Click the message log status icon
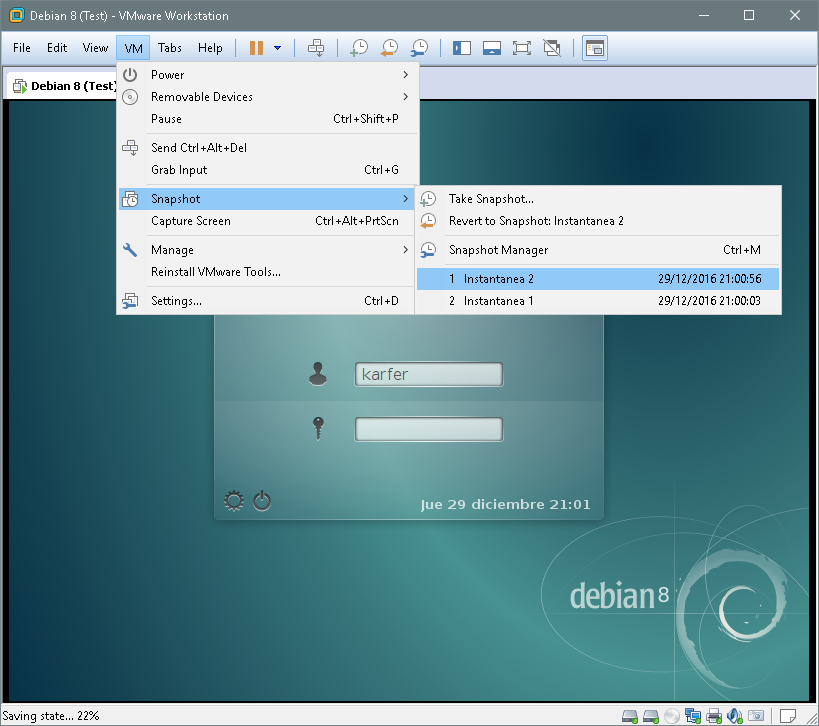 click(787, 716)
